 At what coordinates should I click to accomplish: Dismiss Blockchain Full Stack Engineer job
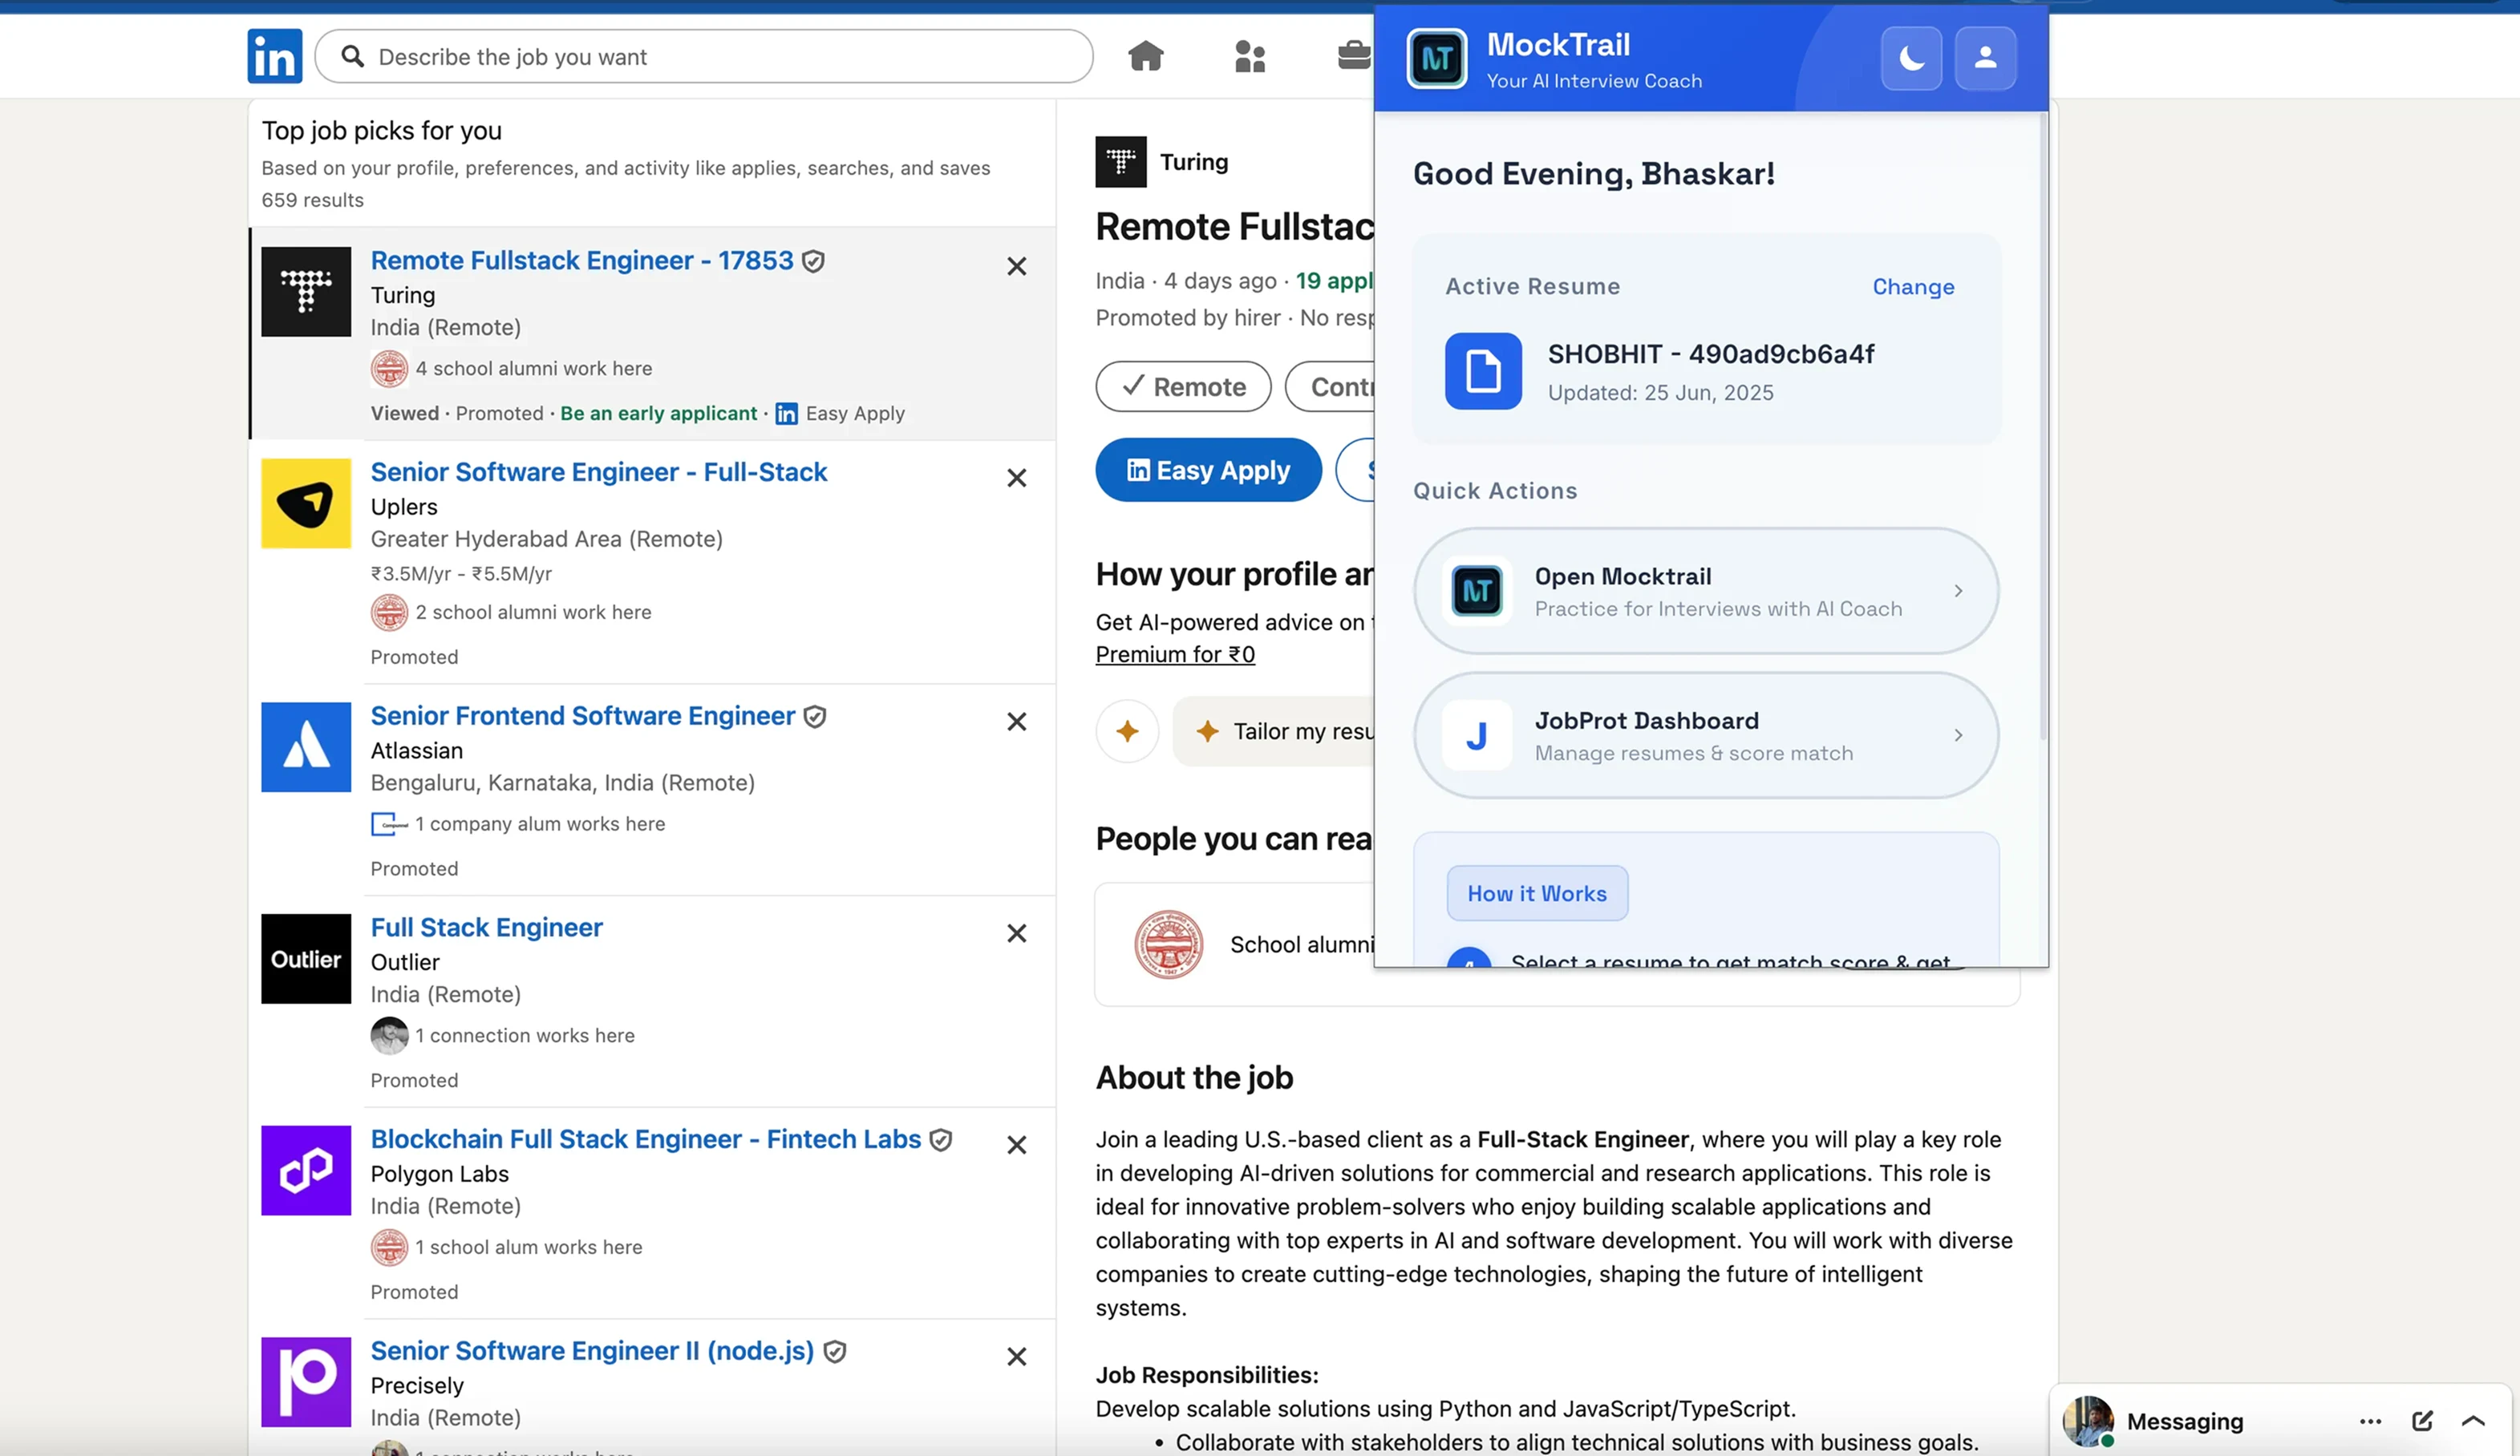pos(1016,1145)
